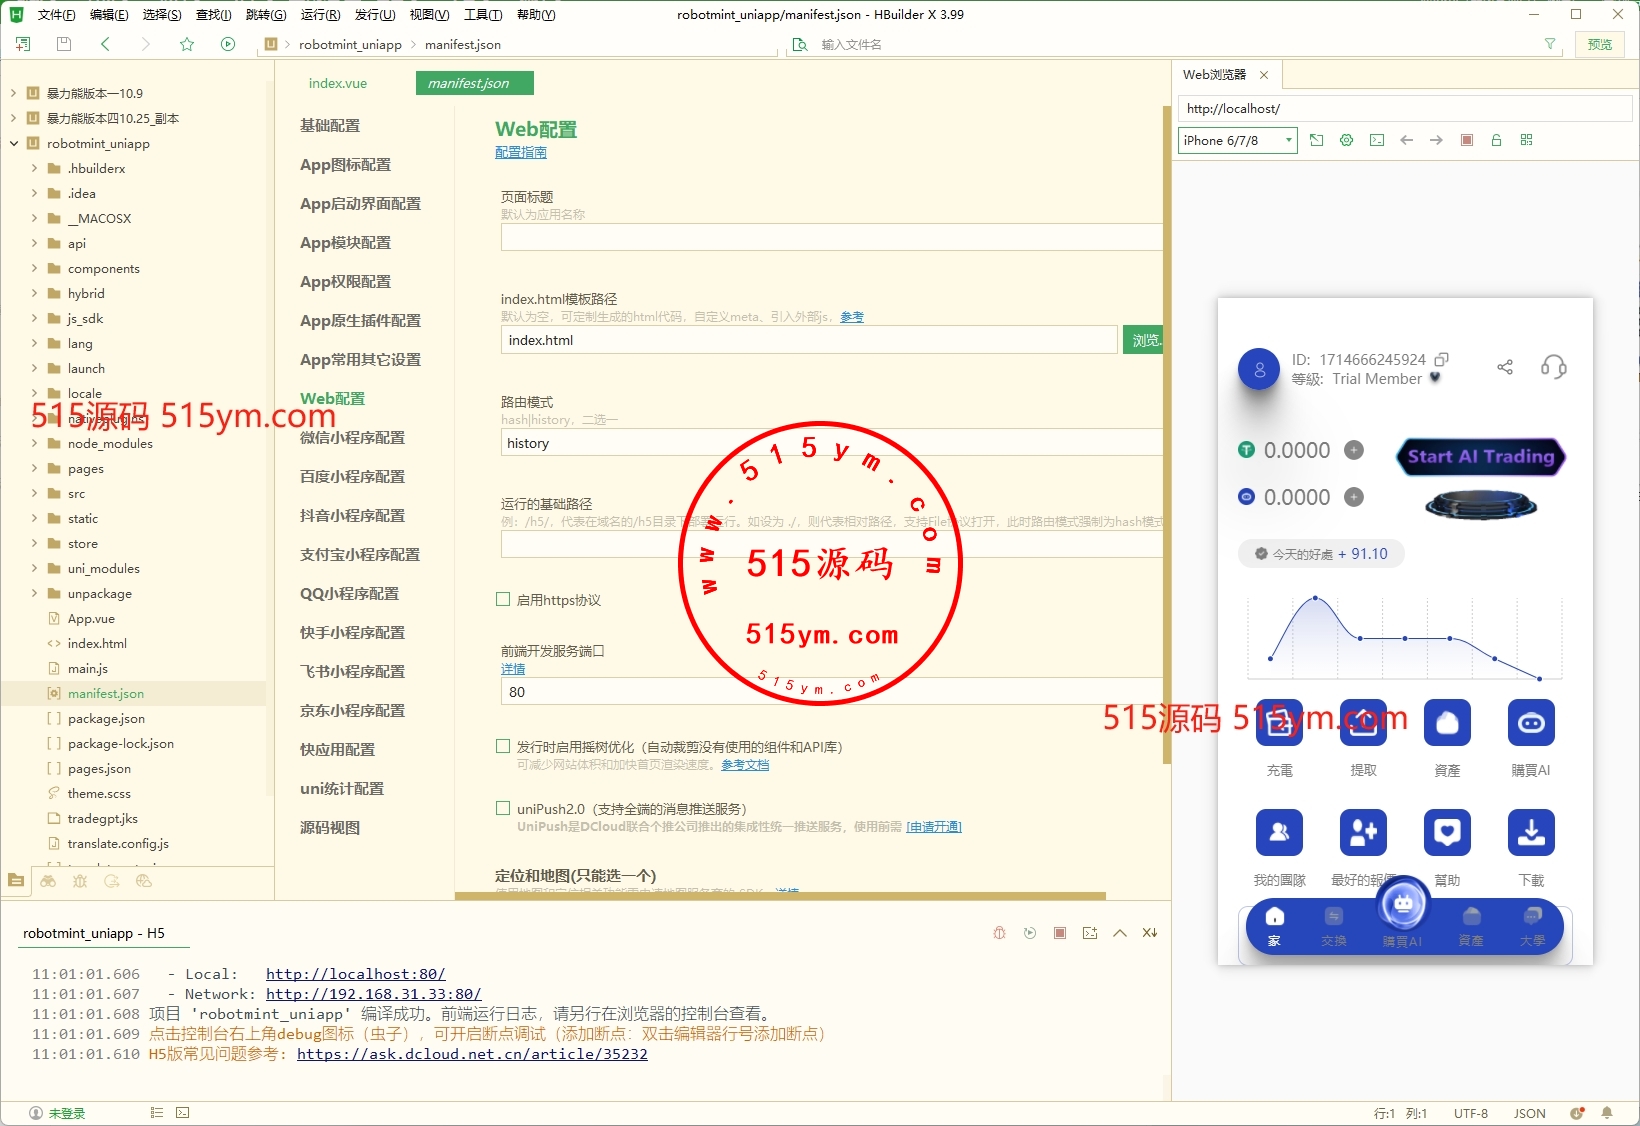Expand the pages folder in tree
1640x1126 pixels.
click(34, 468)
